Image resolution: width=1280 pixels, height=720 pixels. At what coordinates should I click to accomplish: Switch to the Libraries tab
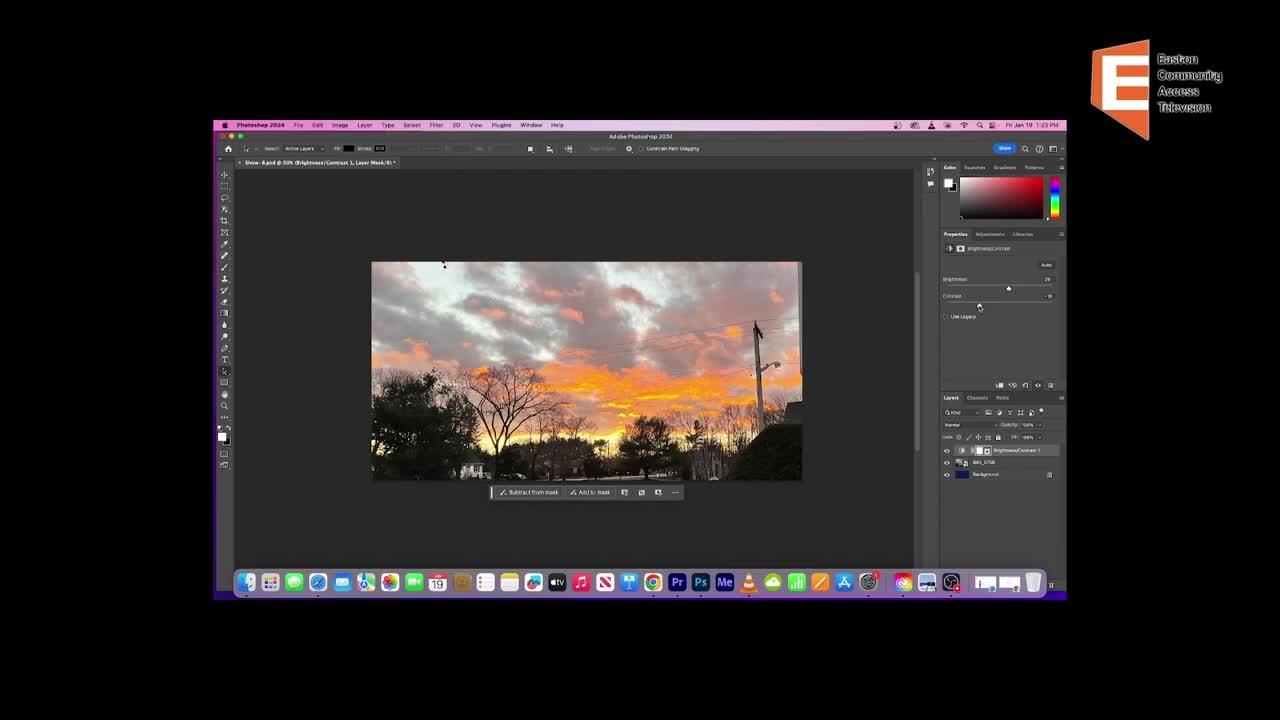(1022, 234)
